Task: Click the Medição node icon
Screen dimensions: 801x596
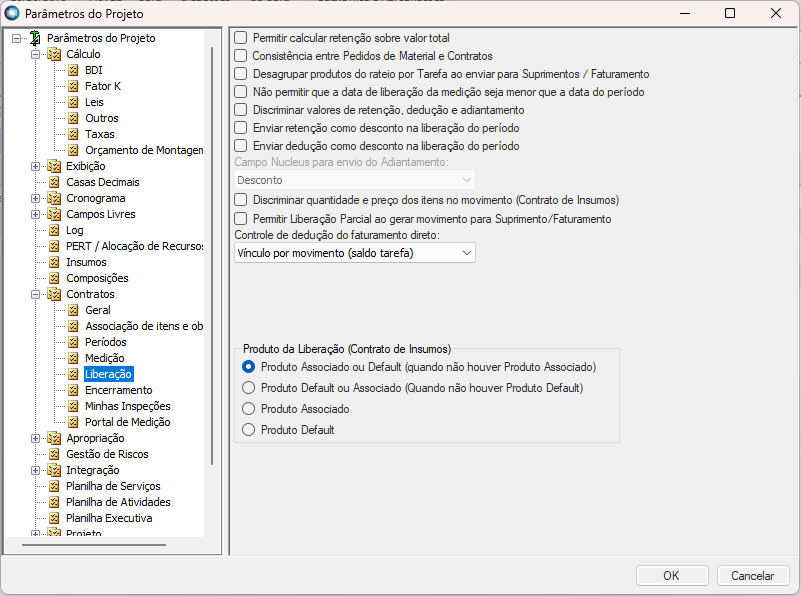Action: [x=73, y=358]
